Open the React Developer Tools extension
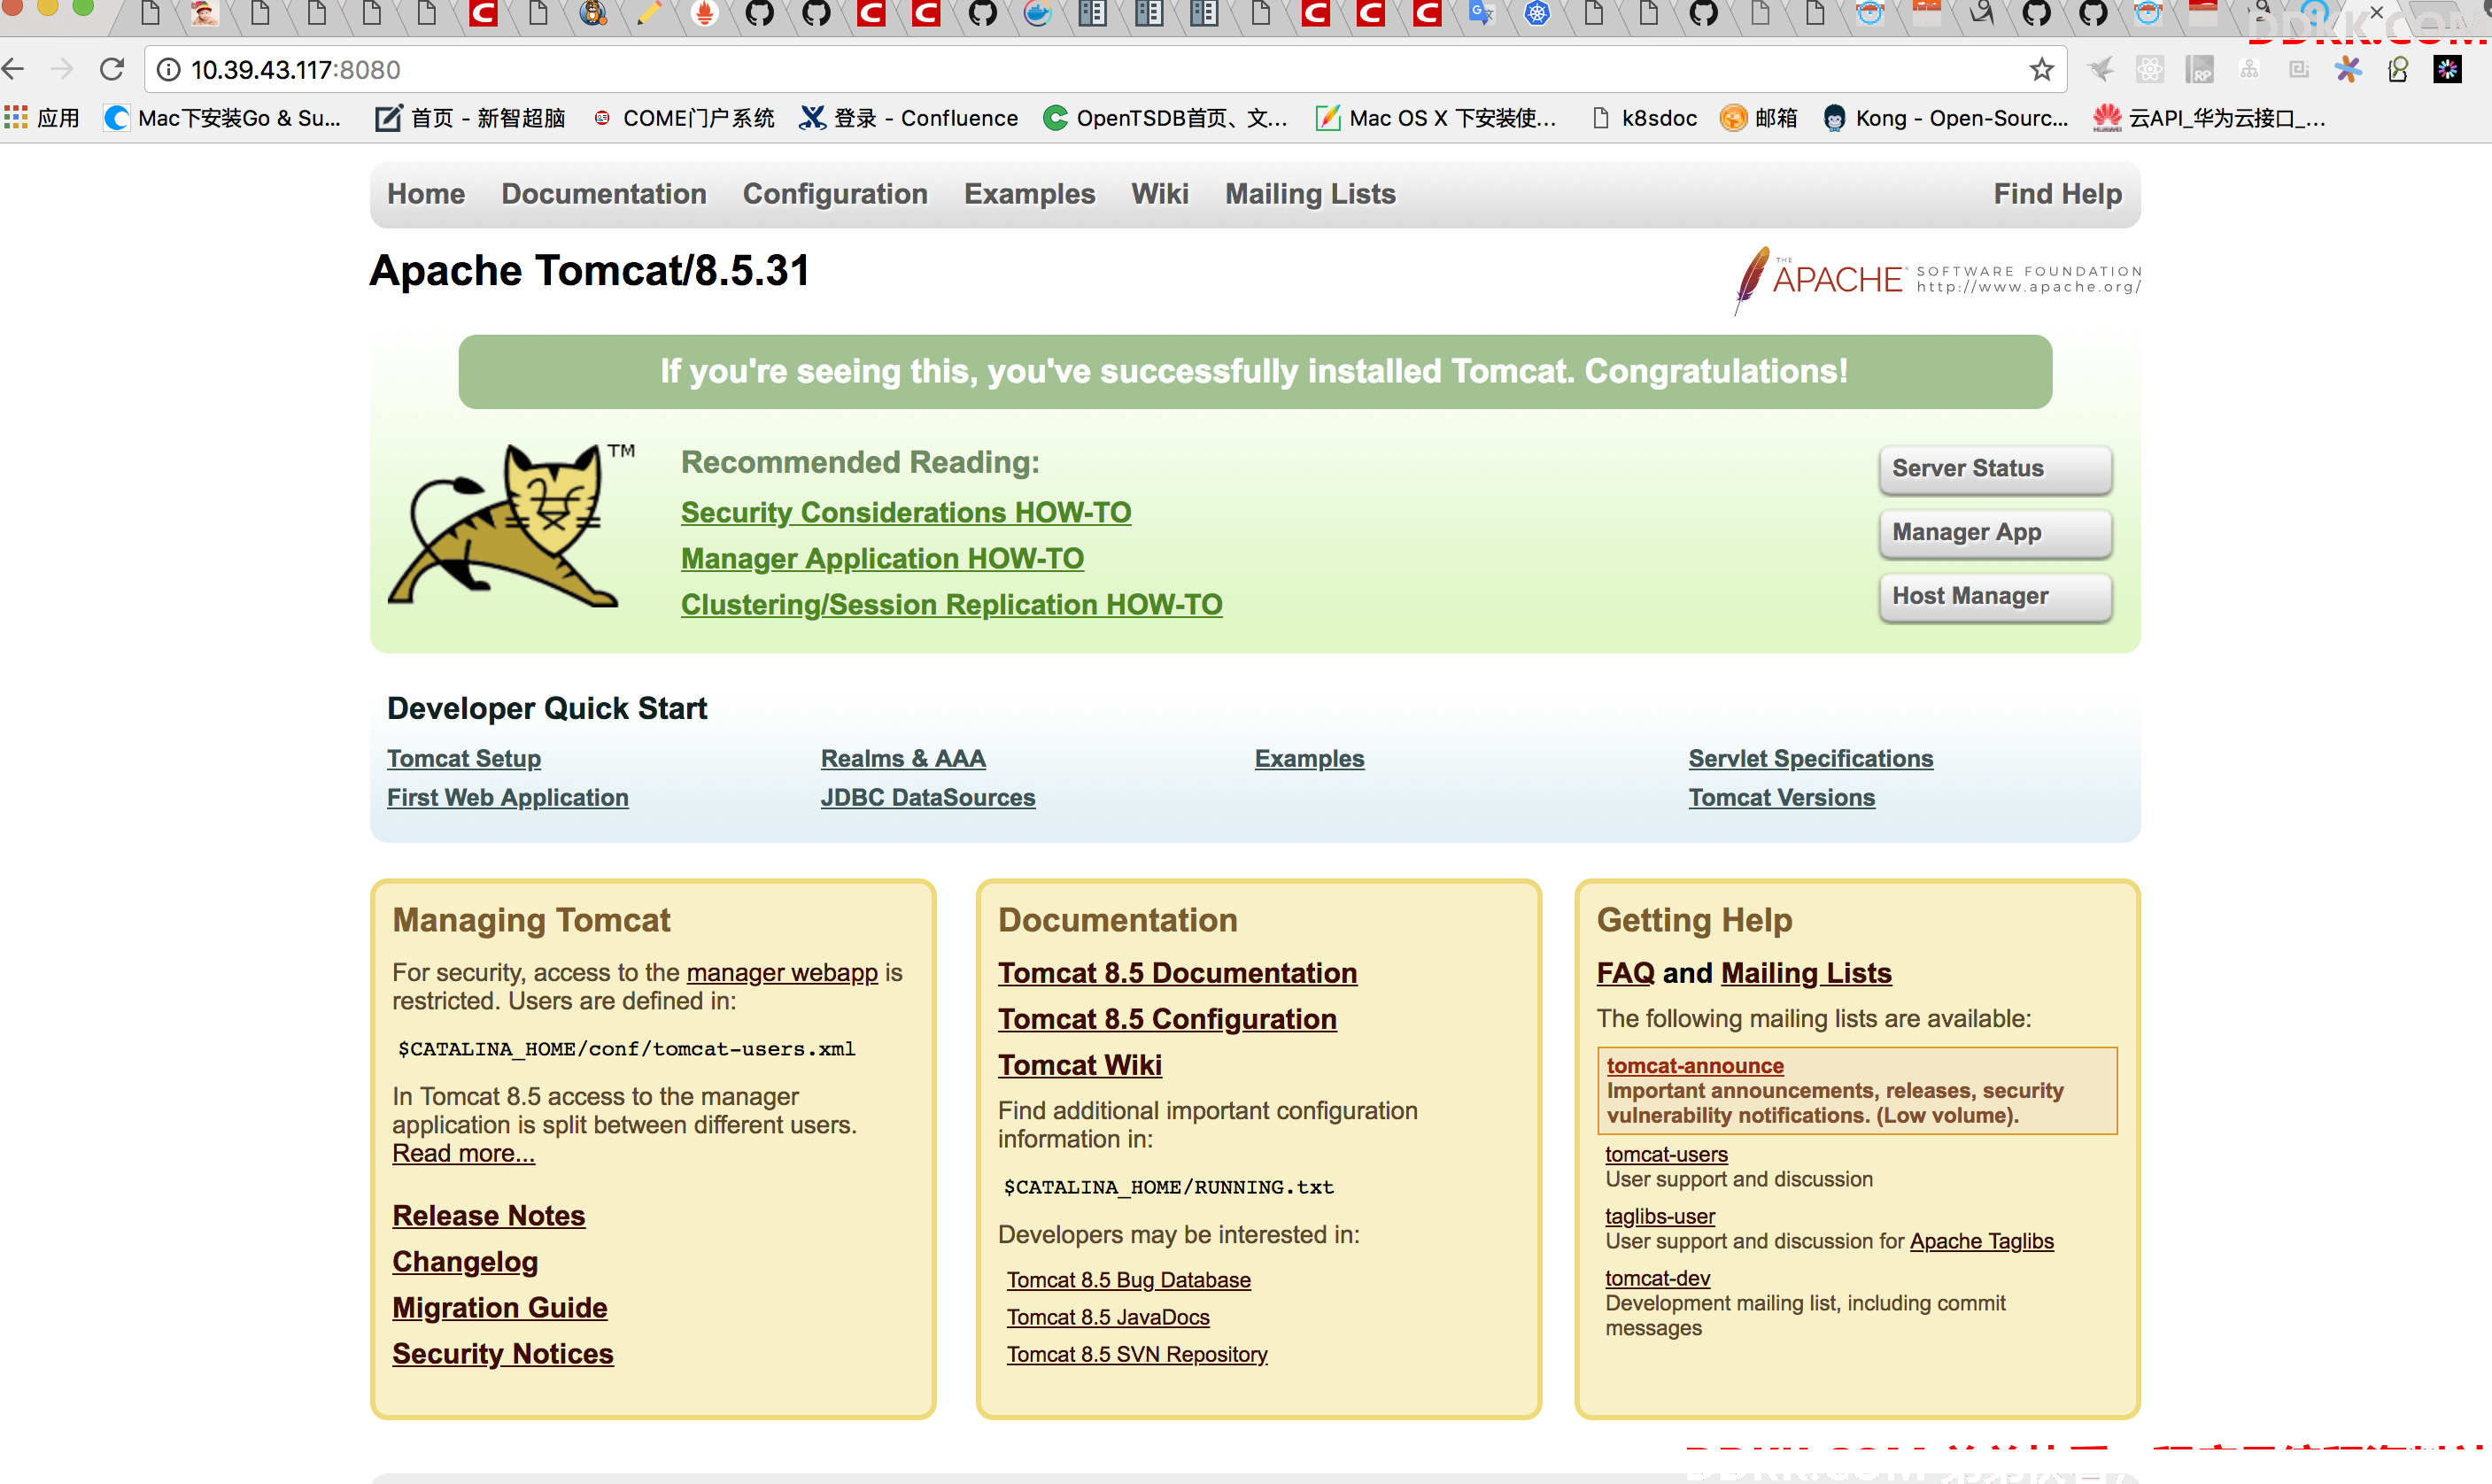The image size is (2492, 1484). pyautogui.click(x=2150, y=69)
